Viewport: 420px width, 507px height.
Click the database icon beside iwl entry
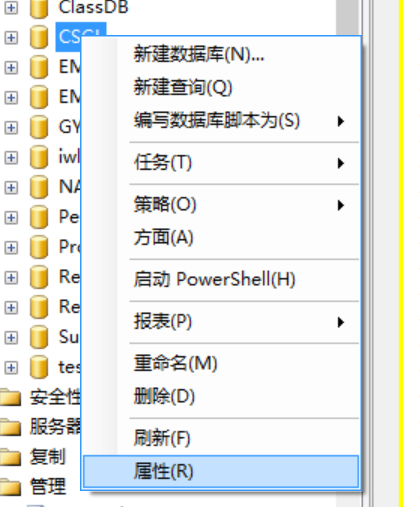pyautogui.click(x=39, y=157)
